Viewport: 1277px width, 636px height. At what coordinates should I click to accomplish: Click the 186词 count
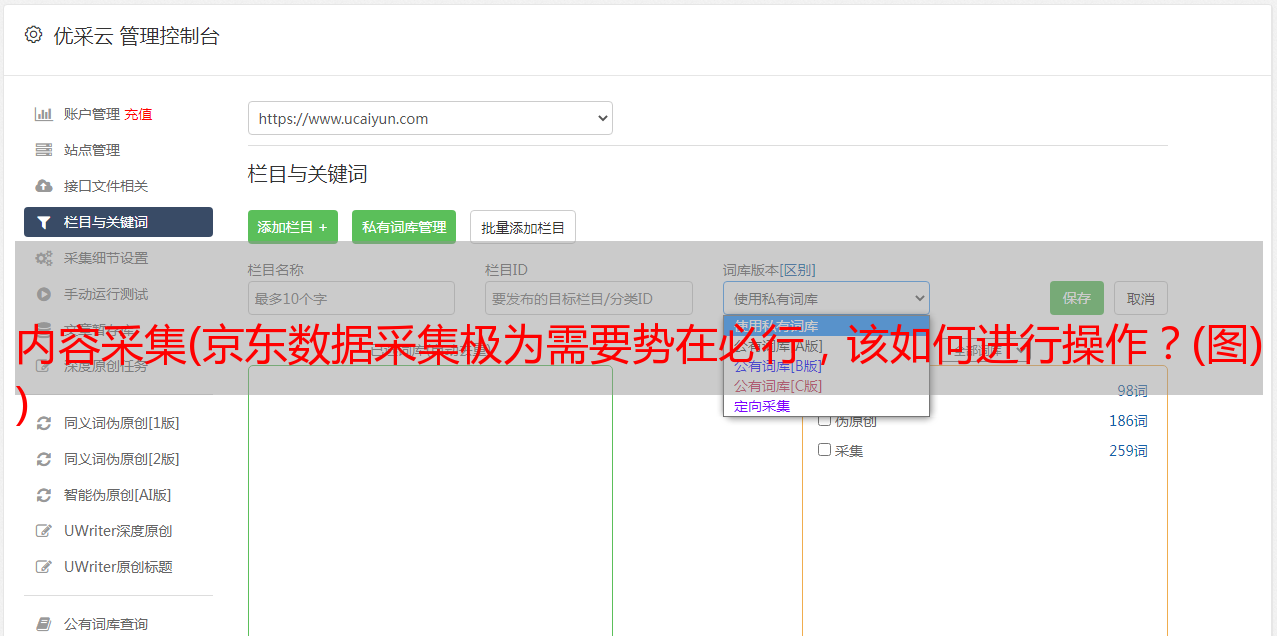tap(1128, 421)
